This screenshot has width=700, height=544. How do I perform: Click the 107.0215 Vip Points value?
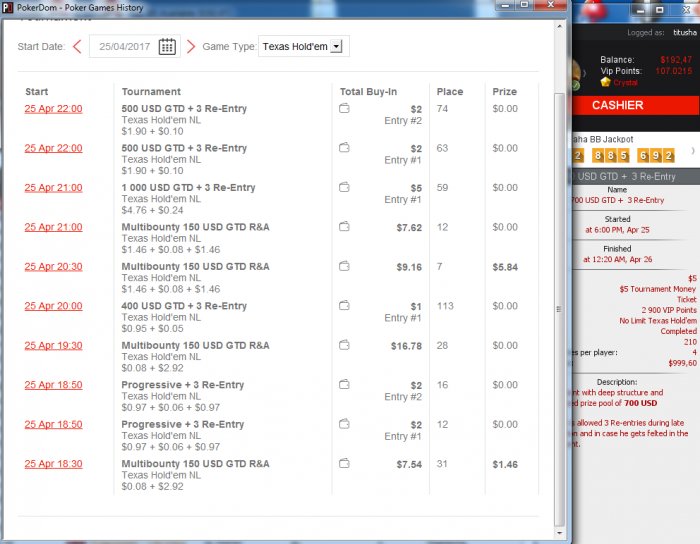(674, 71)
